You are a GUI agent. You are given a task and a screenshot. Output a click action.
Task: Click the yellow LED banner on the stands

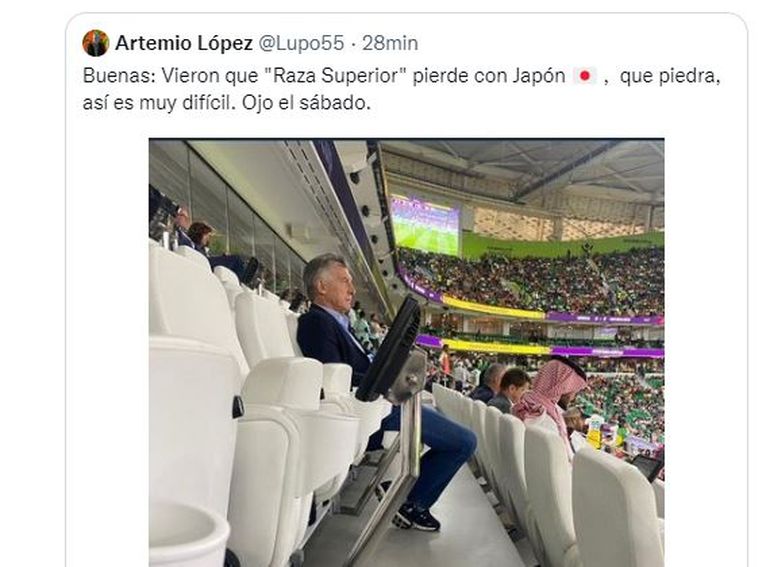pyautogui.click(x=493, y=308)
